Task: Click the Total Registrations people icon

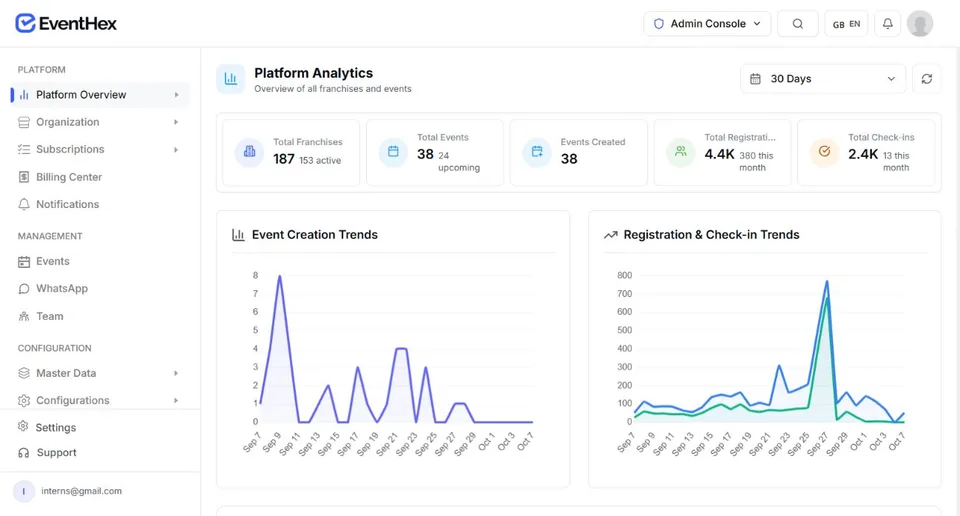Action: coord(681,151)
